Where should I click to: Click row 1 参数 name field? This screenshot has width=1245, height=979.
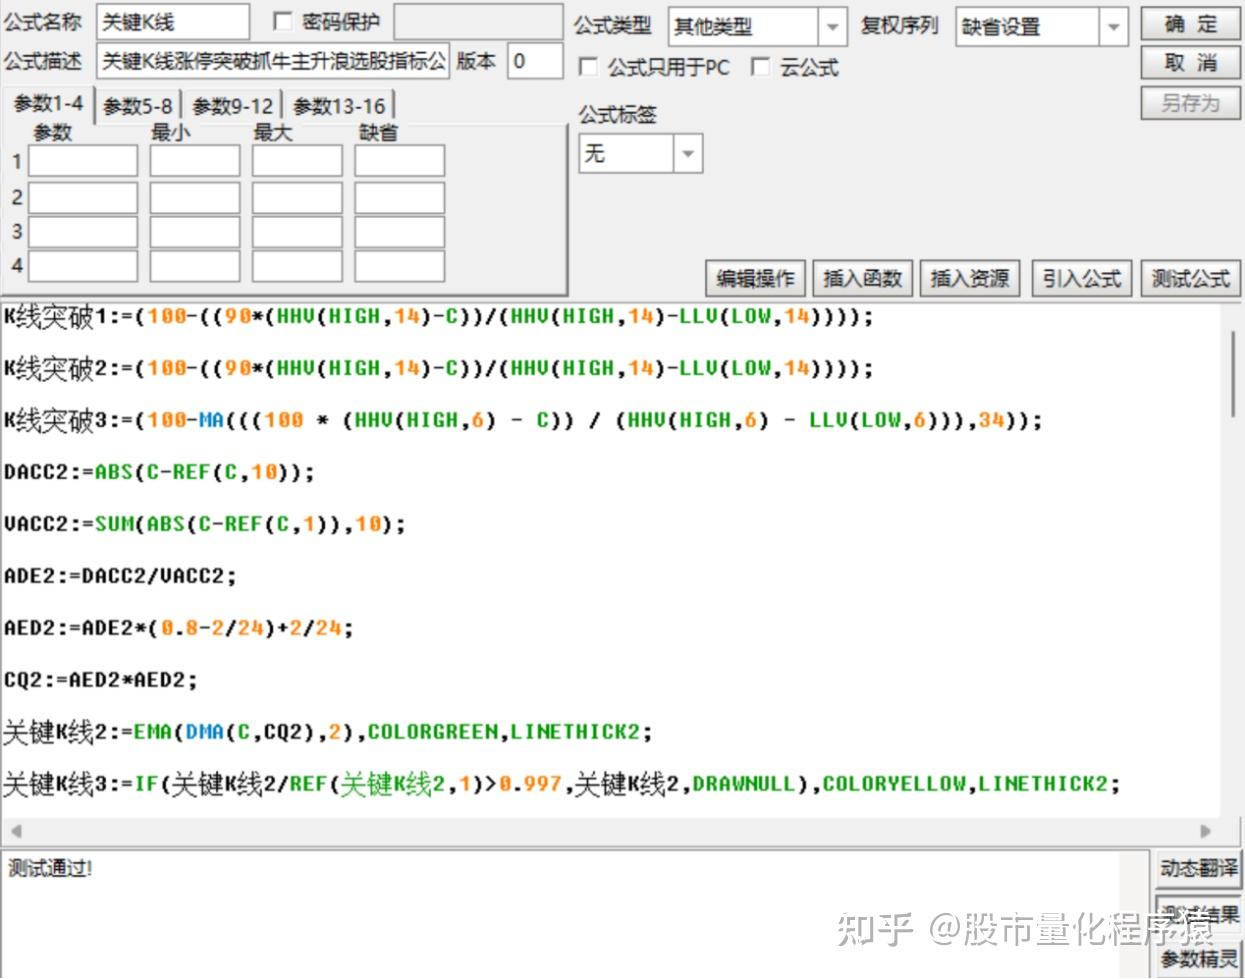83,161
